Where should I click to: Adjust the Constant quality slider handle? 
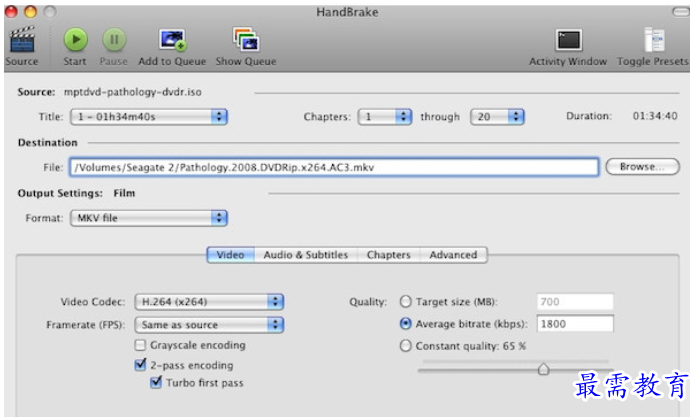pos(543,369)
